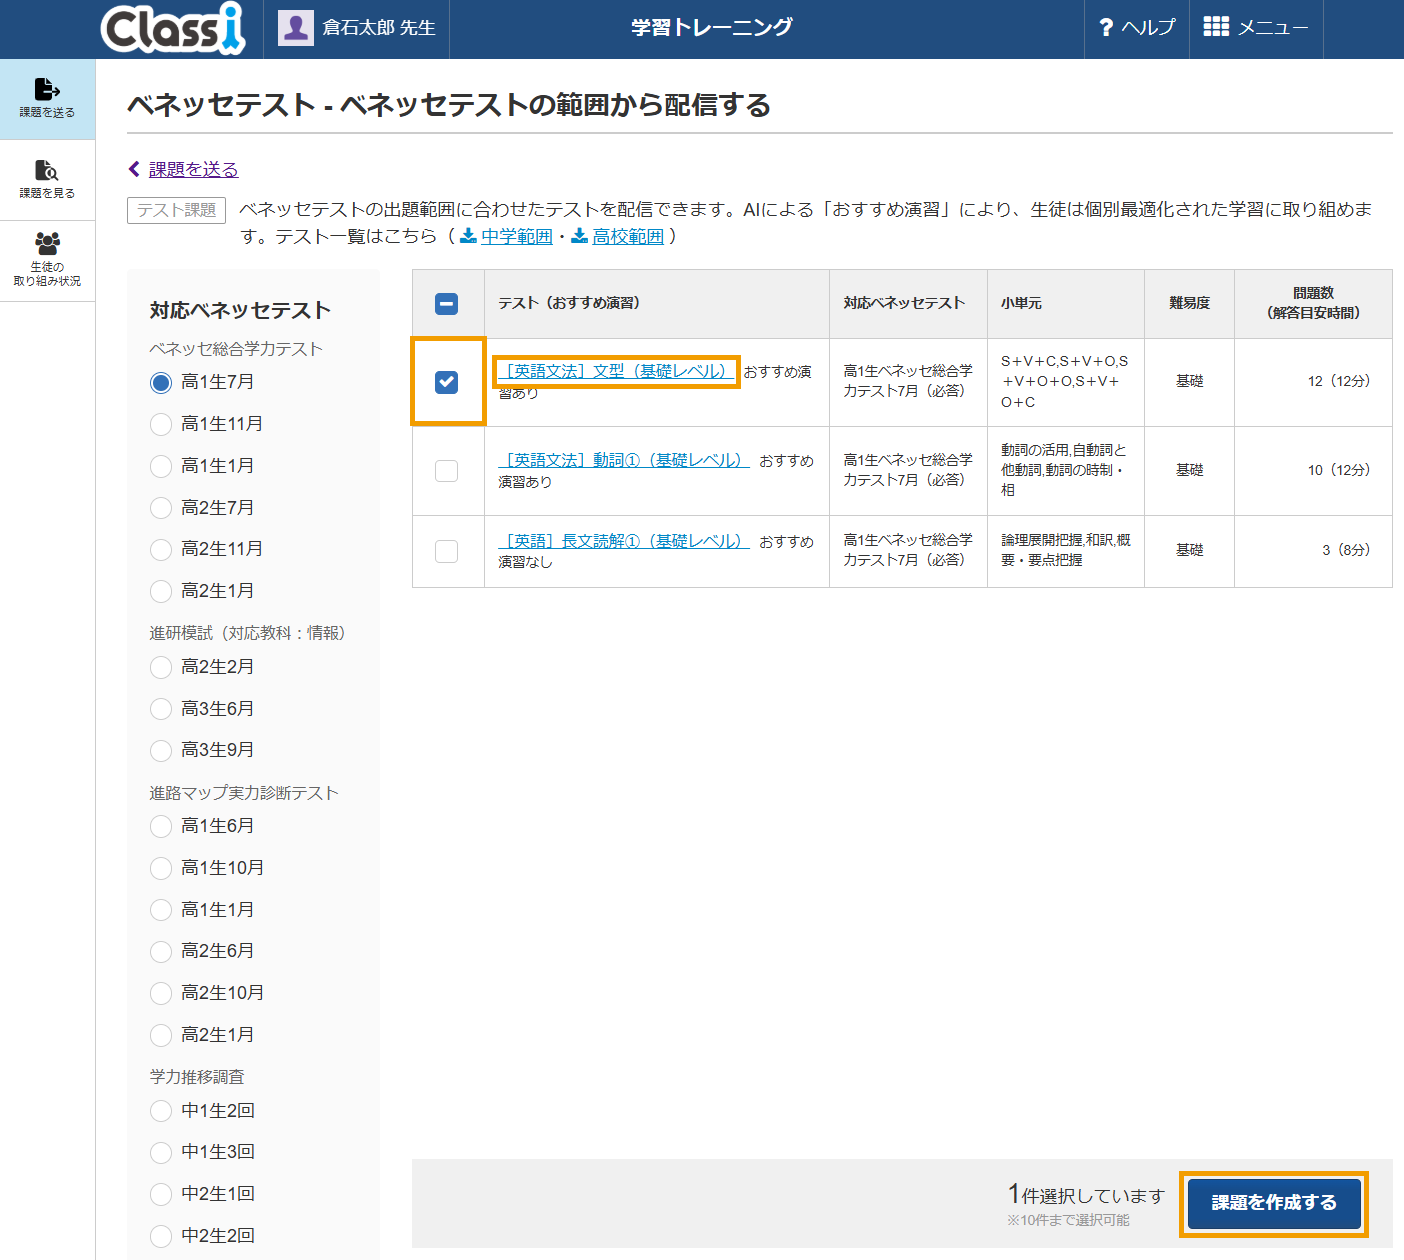Click the back chevron beside 課題を送る
The width and height of the screenshot is (1404, 1260).
pyautogui.click(x=134, y=169)
